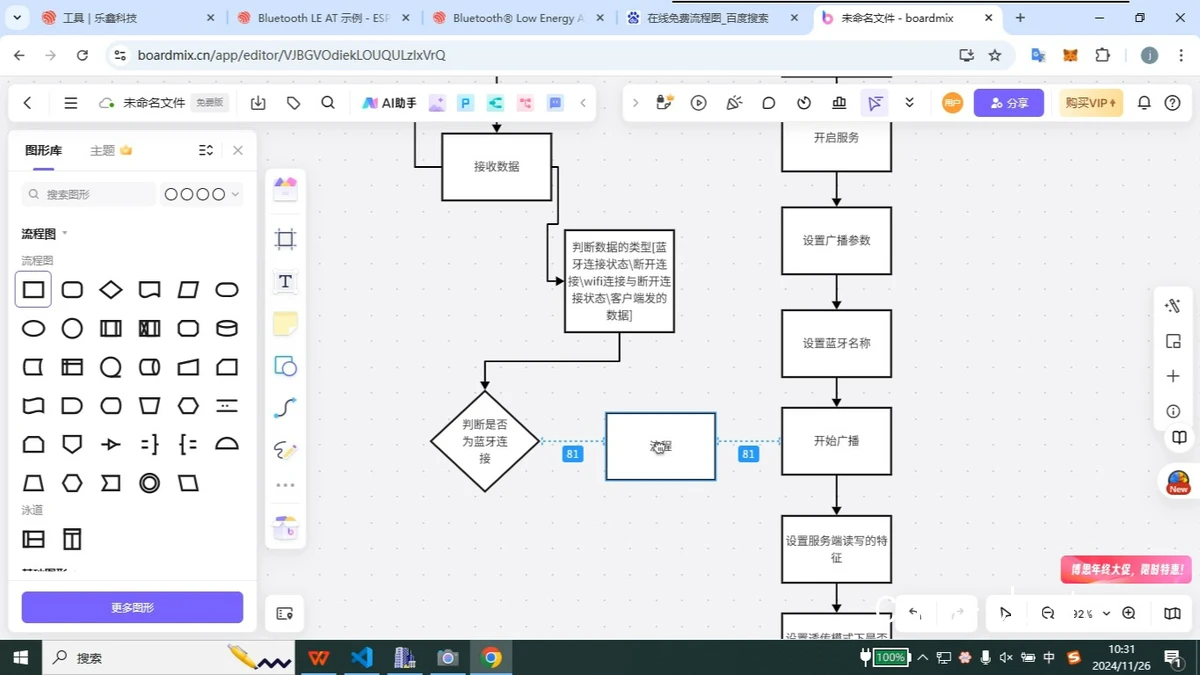Collapse the left toolbar with chevron
1200x675 pixels.
pyautogui.click(x=583, y=103)
